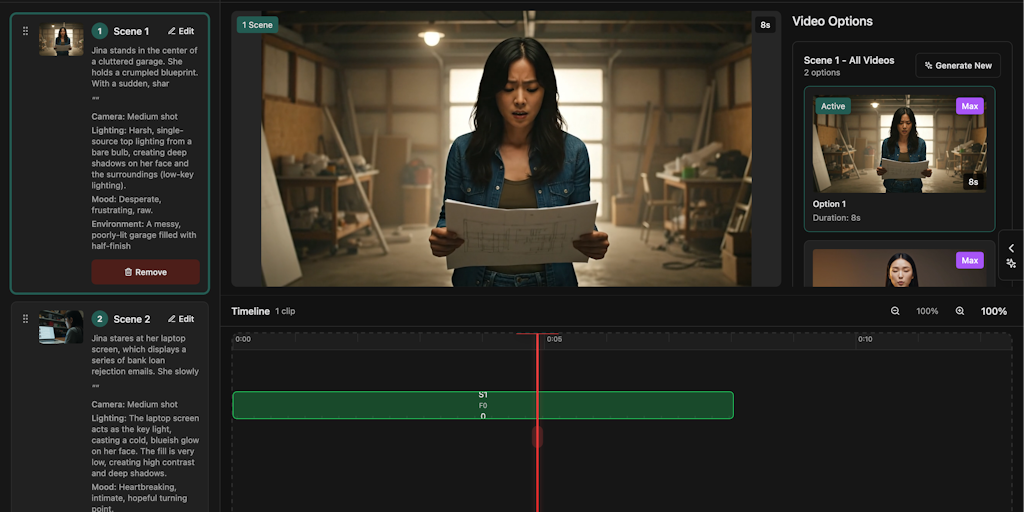This screenshot has height=512, width=1024.
Task: Collapse the side panel using the chevron arrow
Action: tap(1011, 248)
